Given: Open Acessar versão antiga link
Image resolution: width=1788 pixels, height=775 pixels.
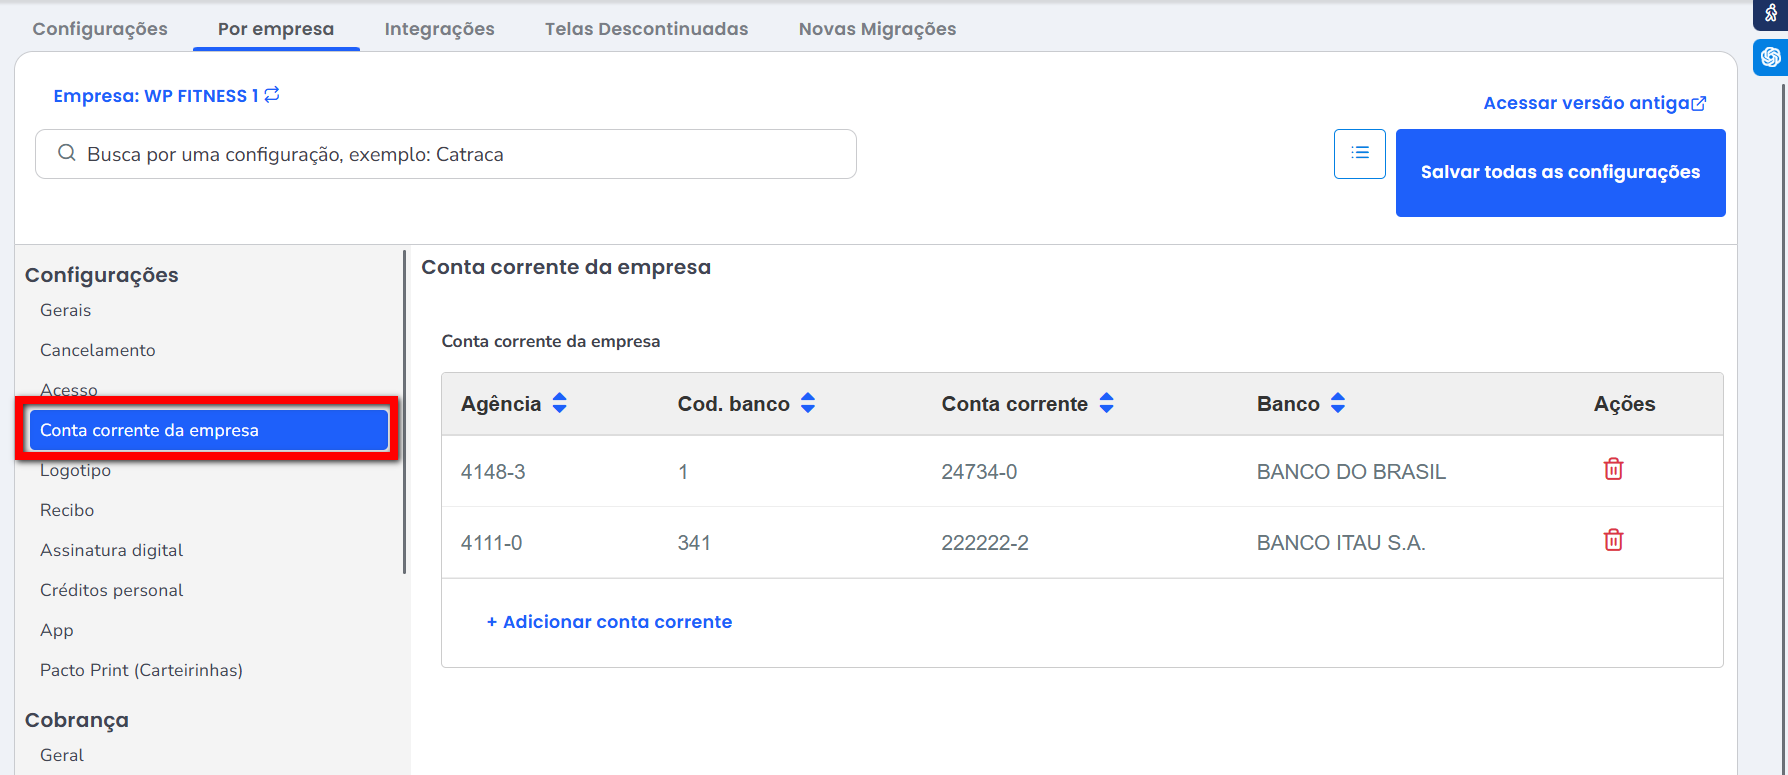Looking at the screenshot, I should [1594, 103].
